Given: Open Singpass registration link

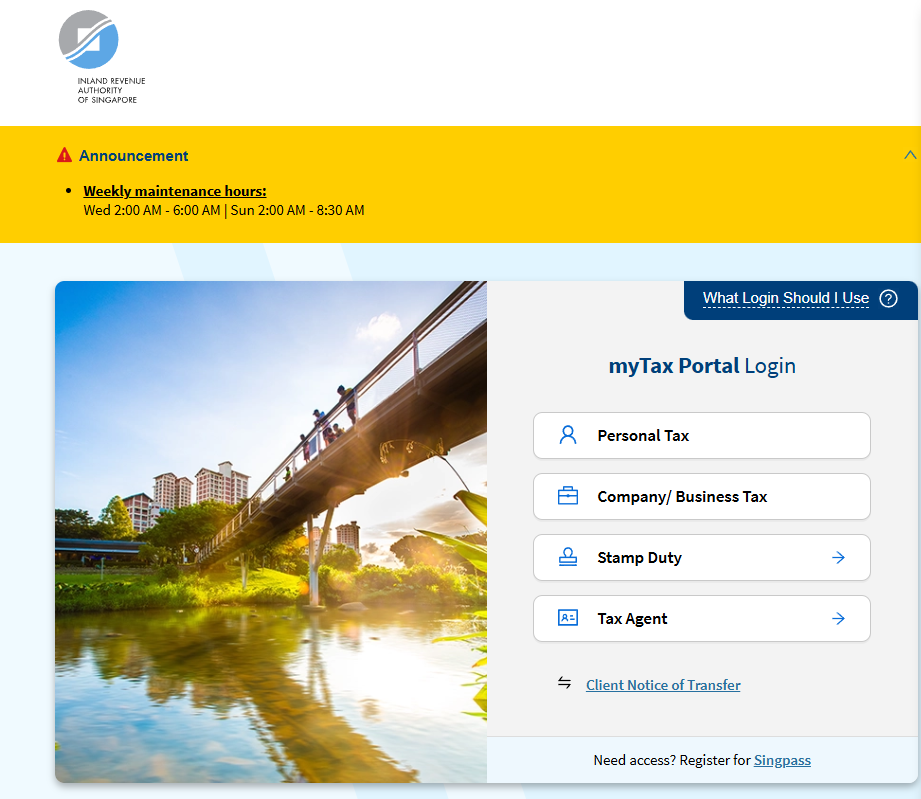Looking at the screenshot, I should click(782, 760).
